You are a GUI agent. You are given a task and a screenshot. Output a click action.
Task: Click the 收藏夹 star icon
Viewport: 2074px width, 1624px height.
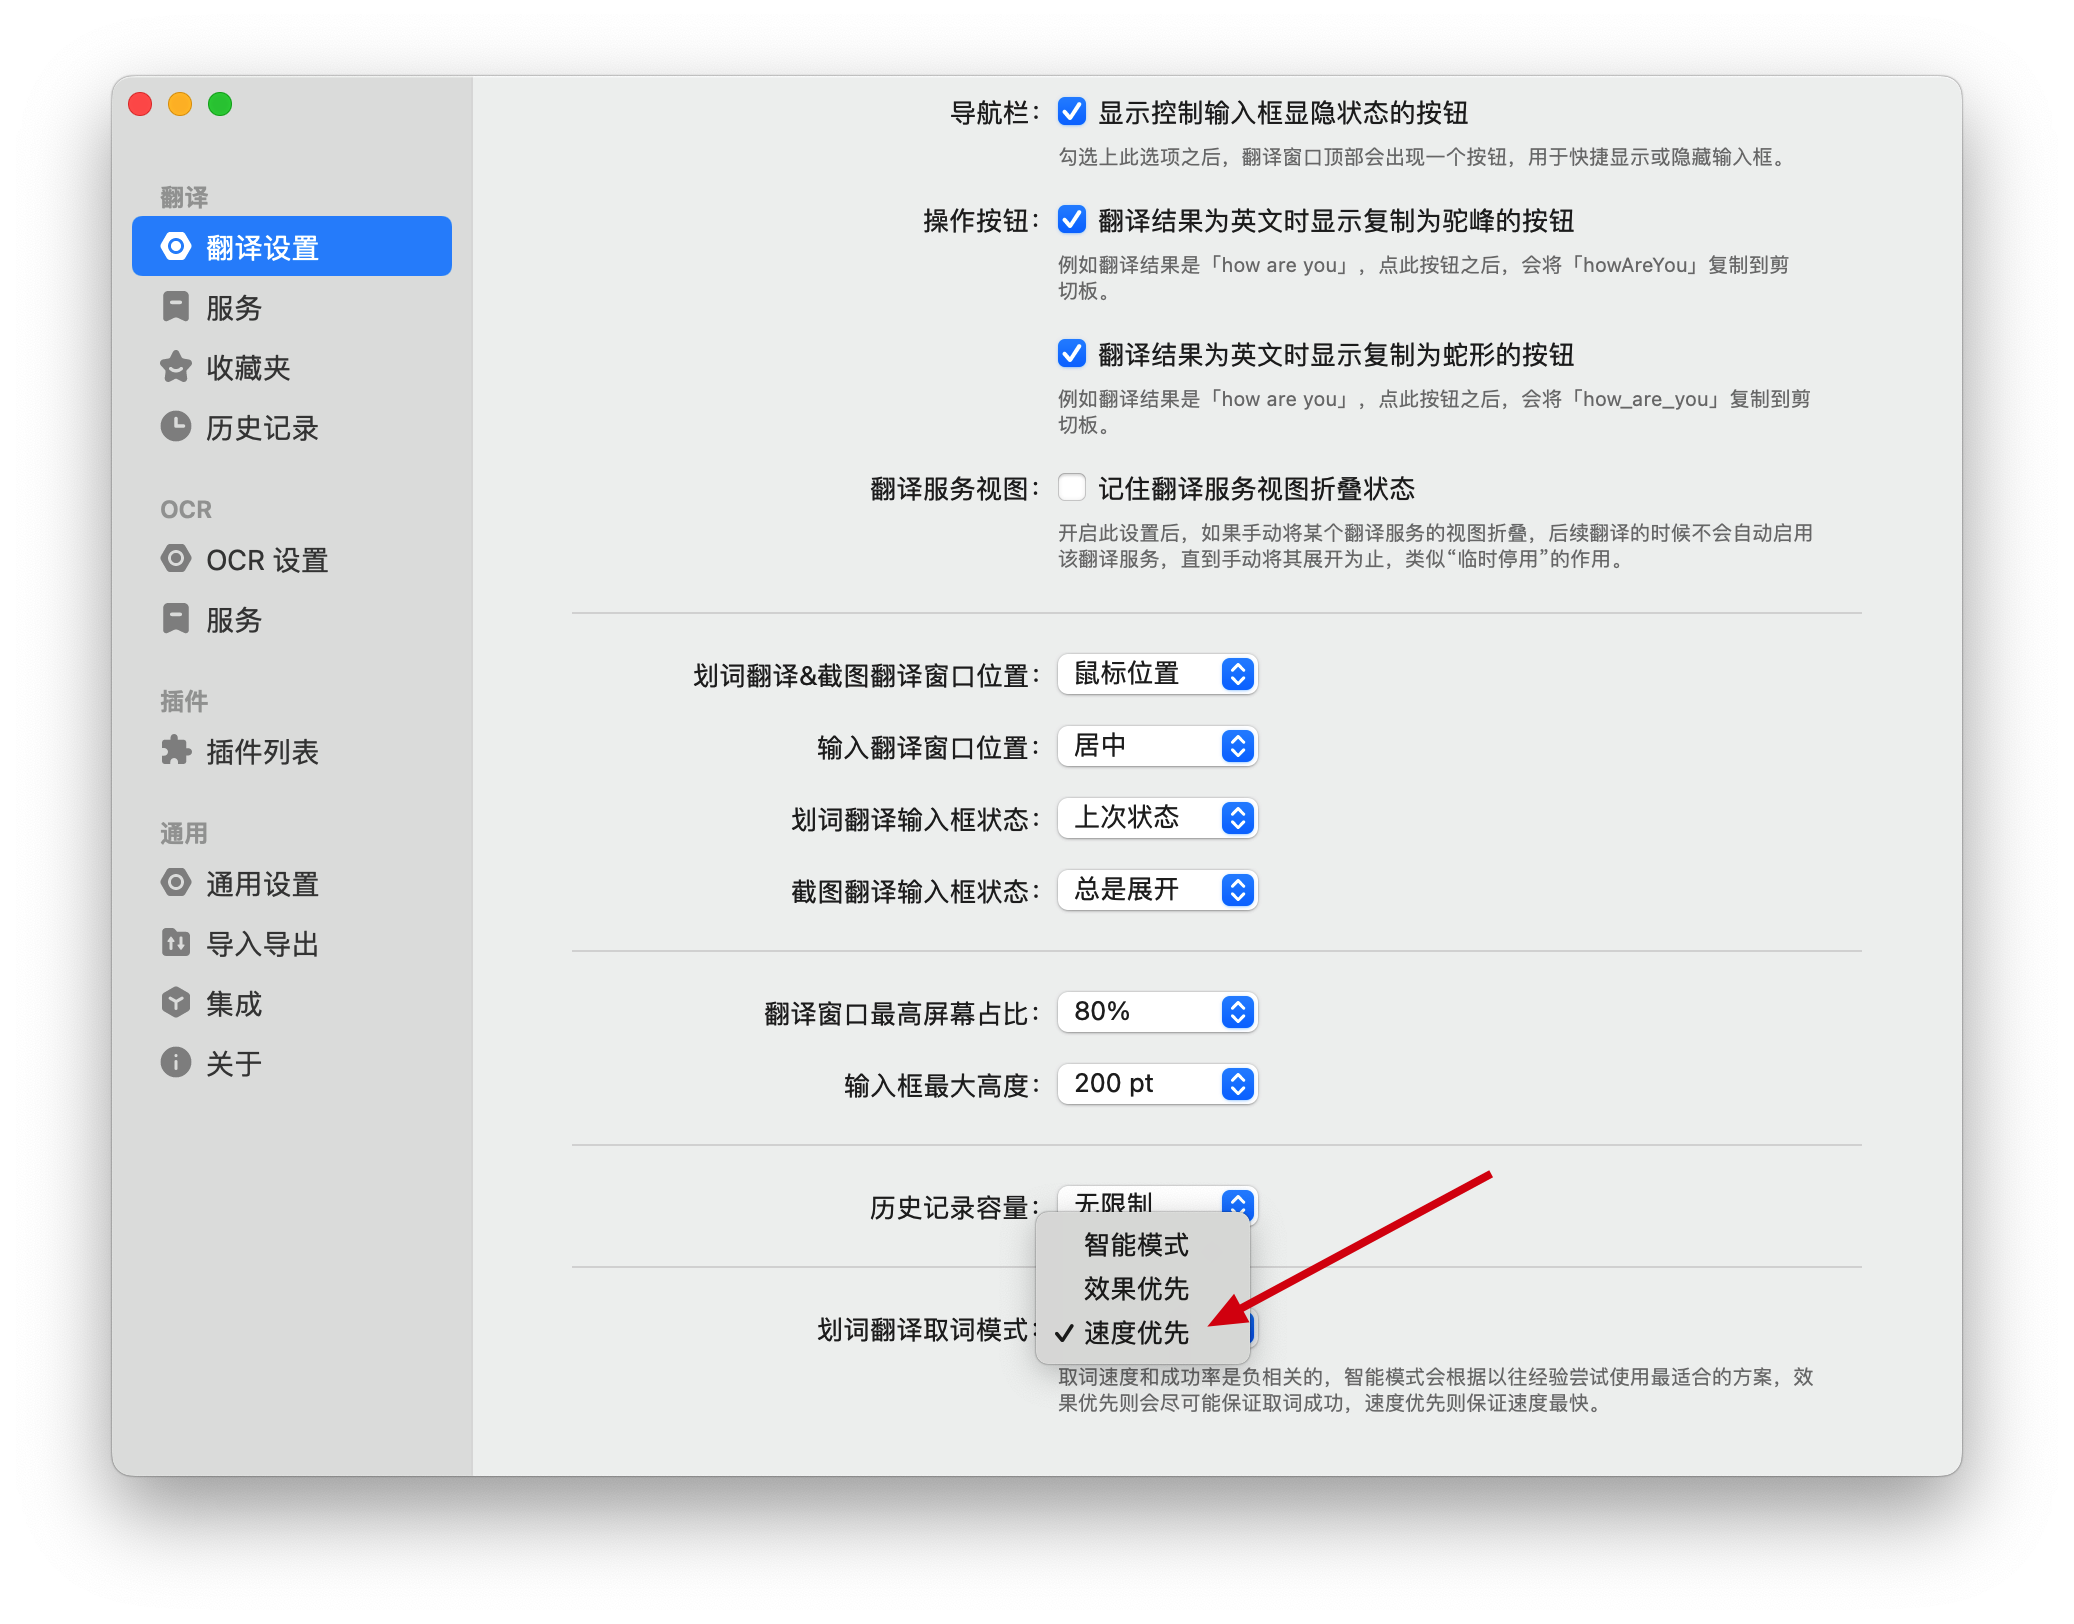pyautogui.click(x=175, y=367)
